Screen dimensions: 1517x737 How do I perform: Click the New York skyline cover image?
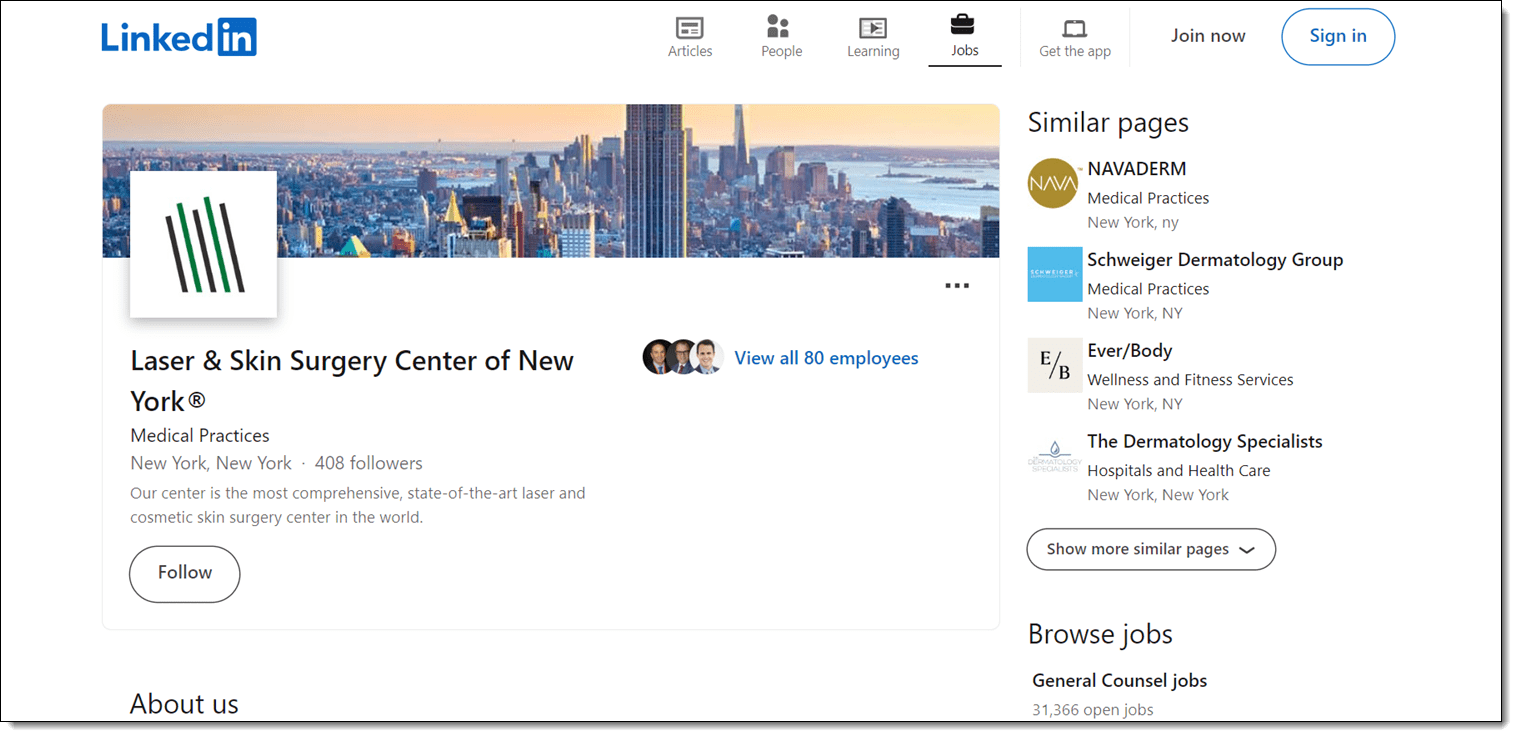pyautogui.click(x=640, y=180)
